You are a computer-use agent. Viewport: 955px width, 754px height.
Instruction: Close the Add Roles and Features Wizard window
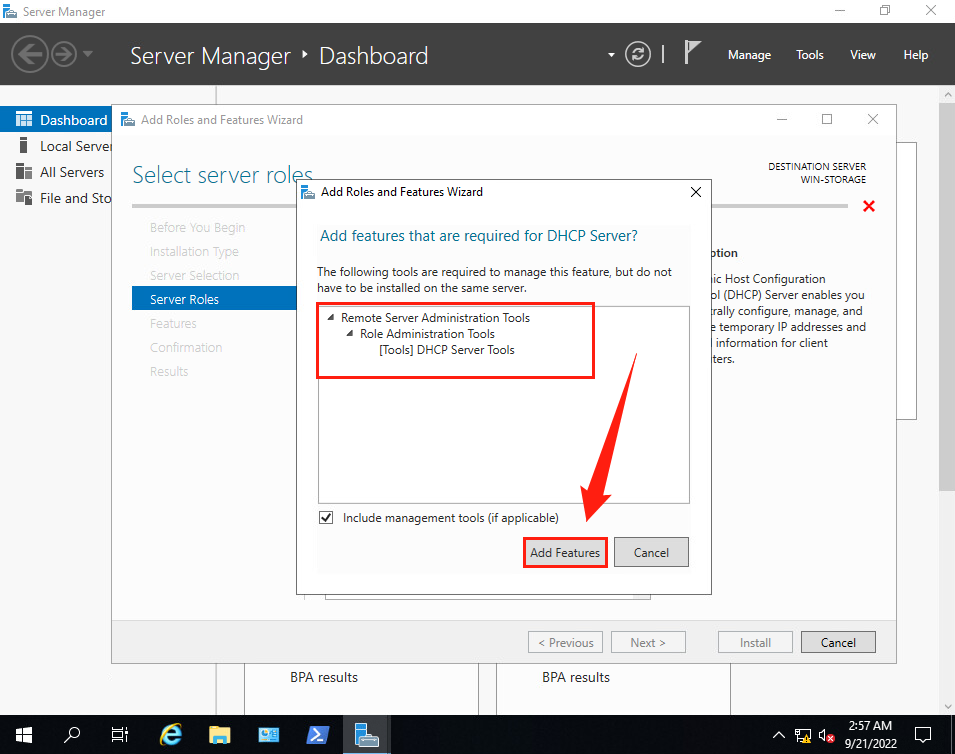[873, 119]
